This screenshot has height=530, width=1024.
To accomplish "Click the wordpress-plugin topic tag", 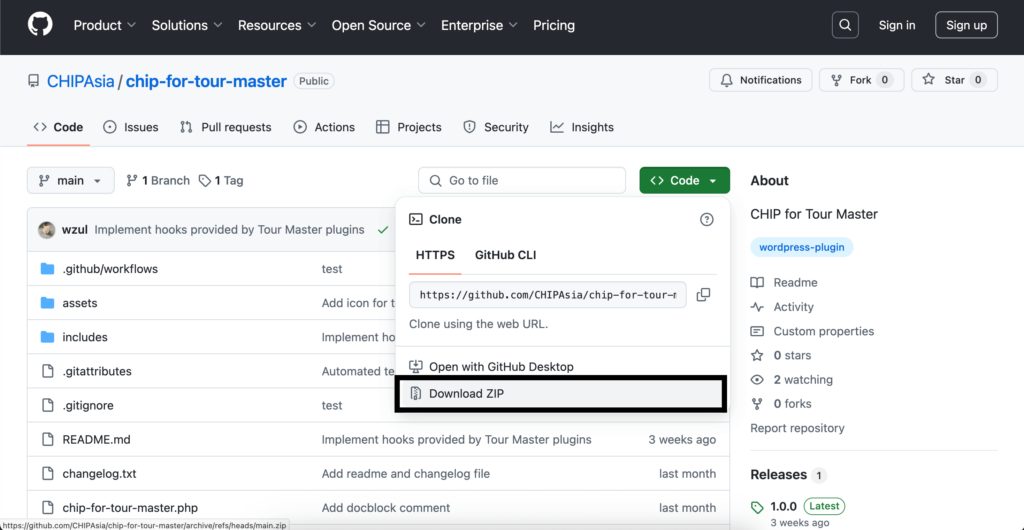I will 801,247.
